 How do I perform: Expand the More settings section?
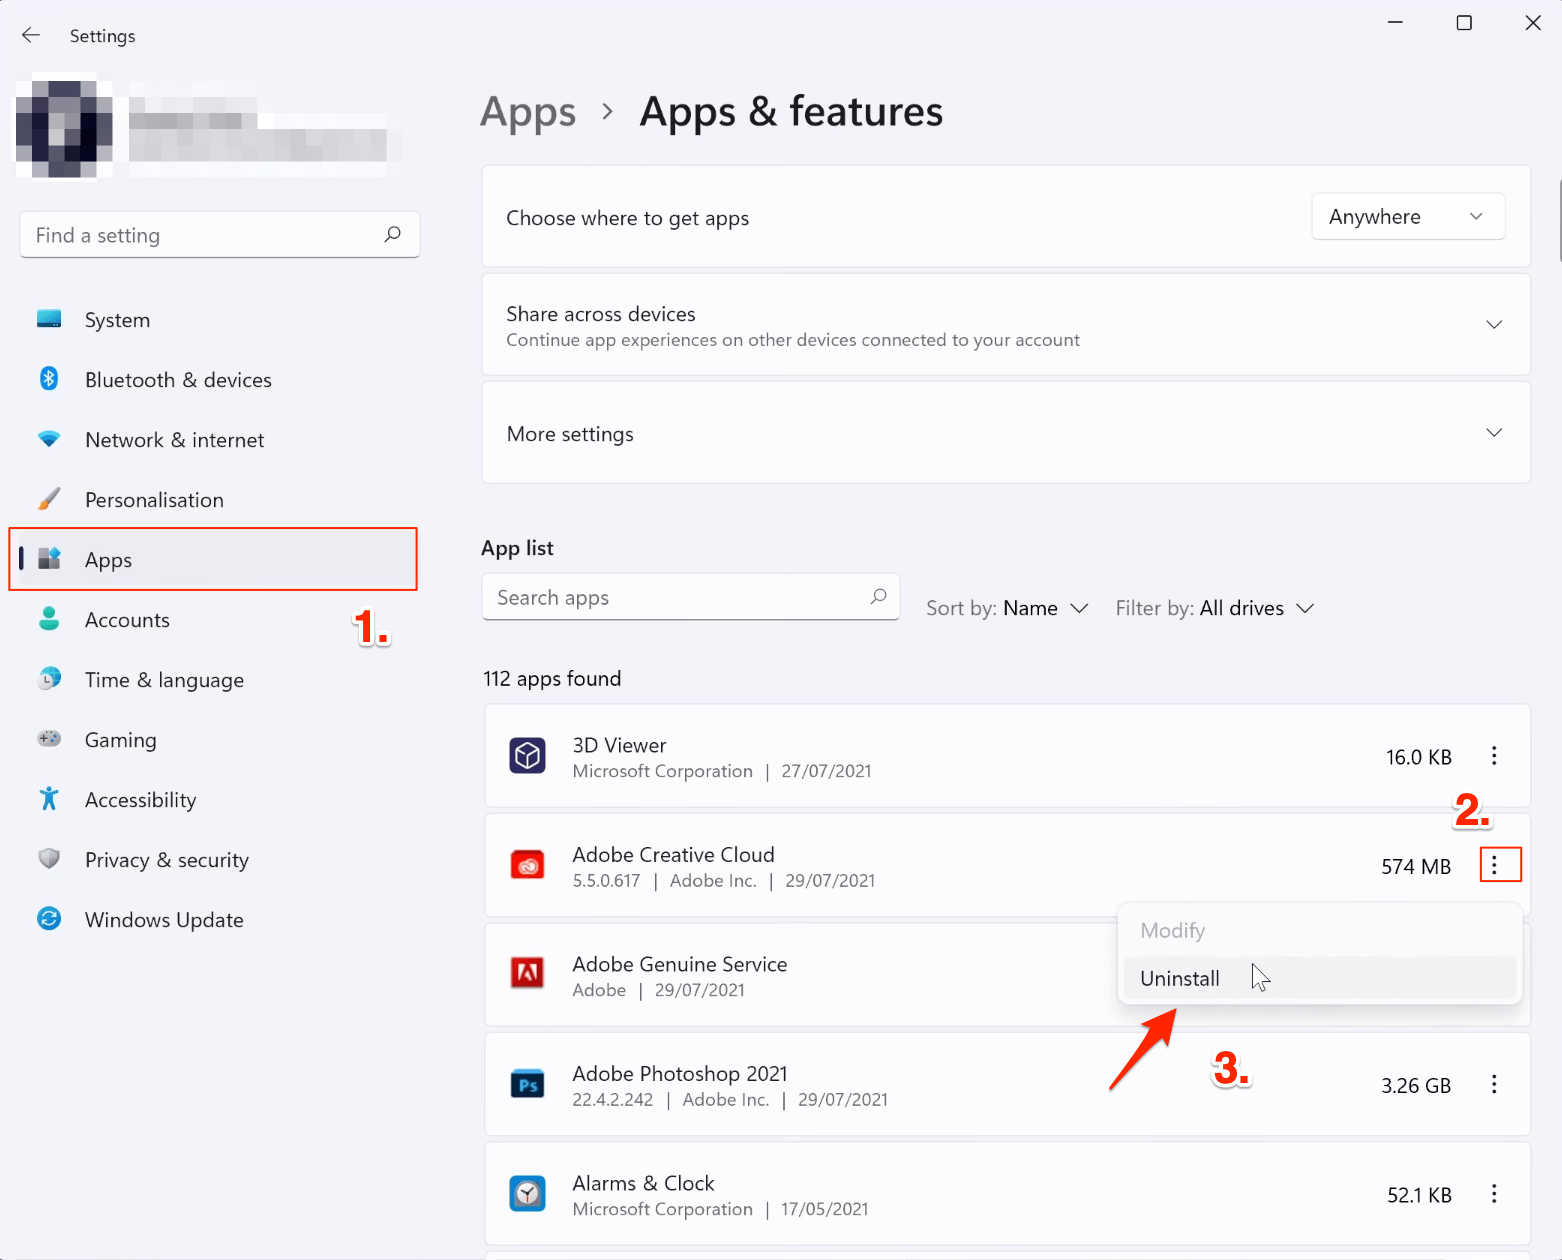pos(1493,433)
